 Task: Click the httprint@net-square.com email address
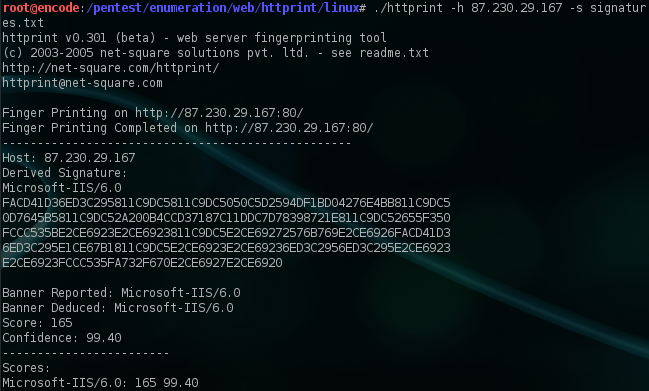pos(82,83)
